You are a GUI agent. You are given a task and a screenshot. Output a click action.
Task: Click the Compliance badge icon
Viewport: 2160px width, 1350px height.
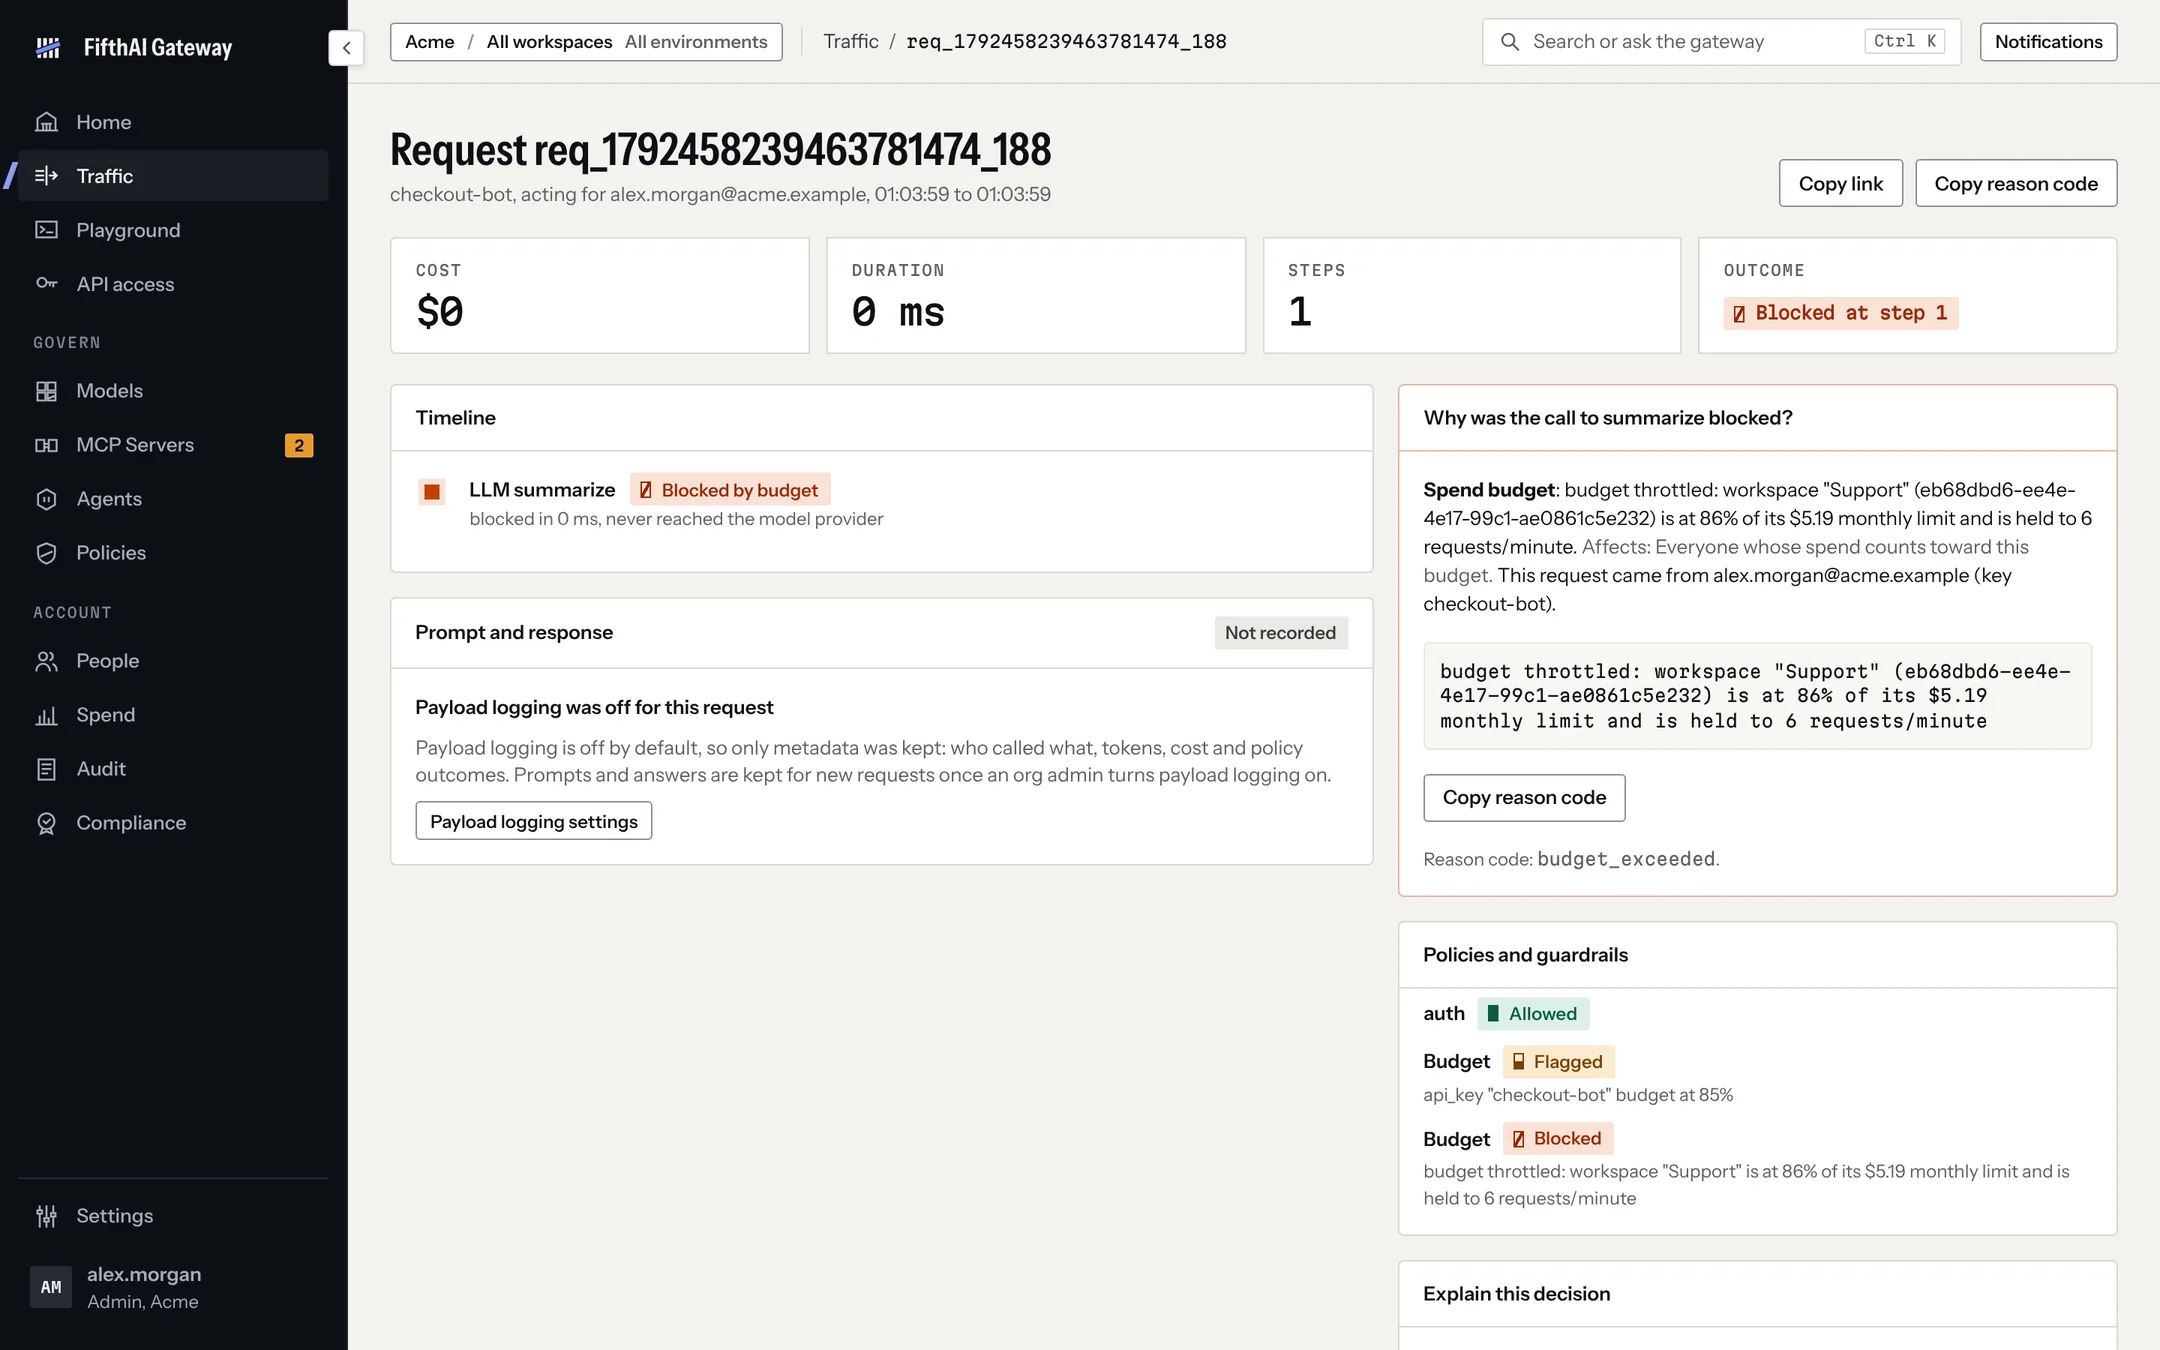[x=46, y=823]
